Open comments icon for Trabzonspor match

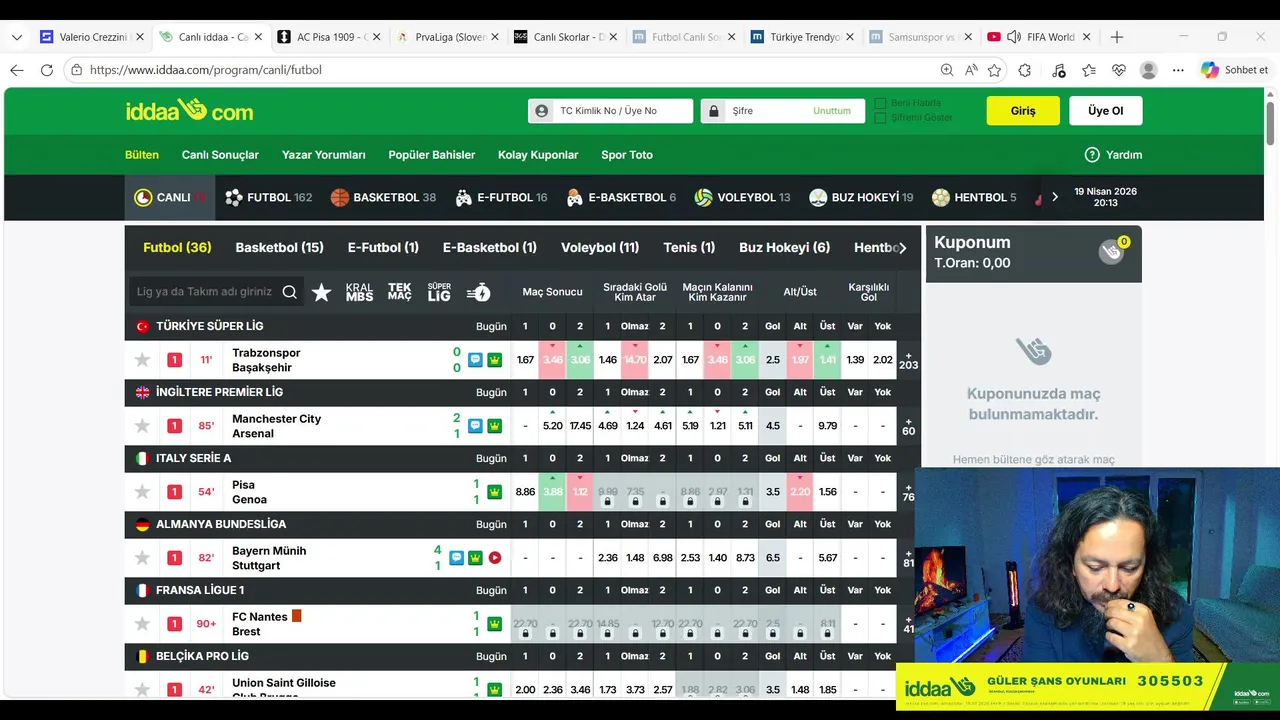[475, 360]
